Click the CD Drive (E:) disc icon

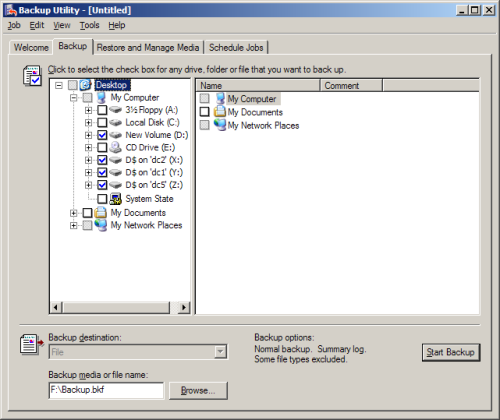pos(115,147)
